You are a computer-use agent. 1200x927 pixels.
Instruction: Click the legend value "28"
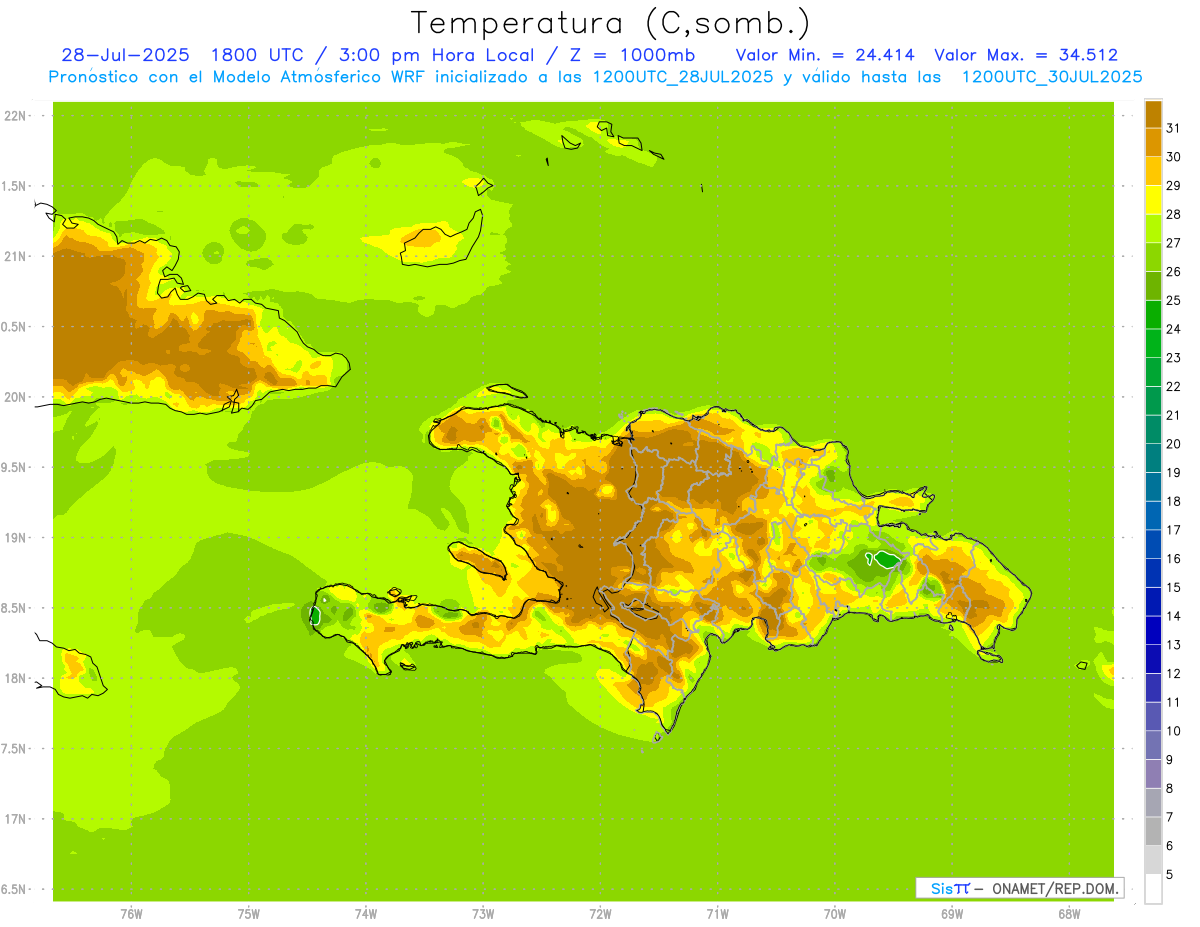point(1173,214)
